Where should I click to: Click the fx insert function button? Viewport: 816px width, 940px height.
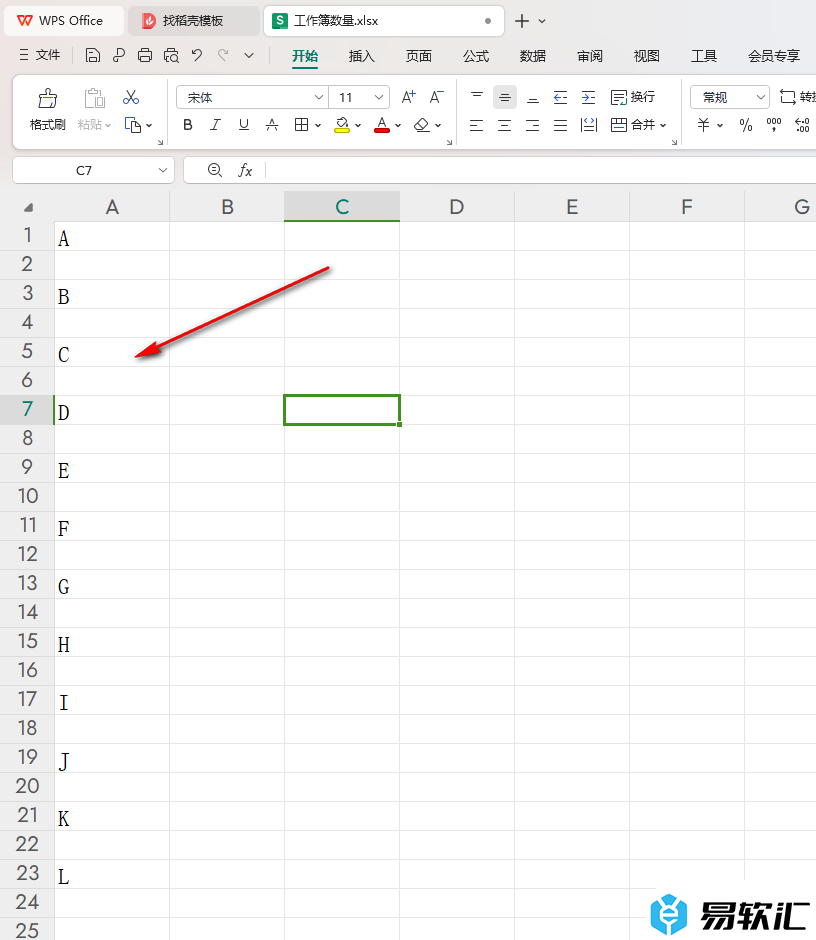245,170
